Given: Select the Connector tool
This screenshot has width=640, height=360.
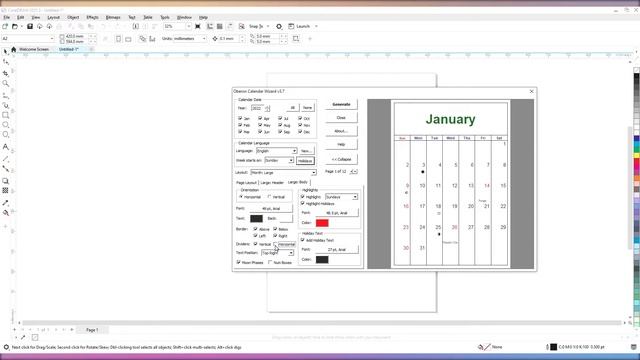Looking at the screenshot, I should point(5,169).
